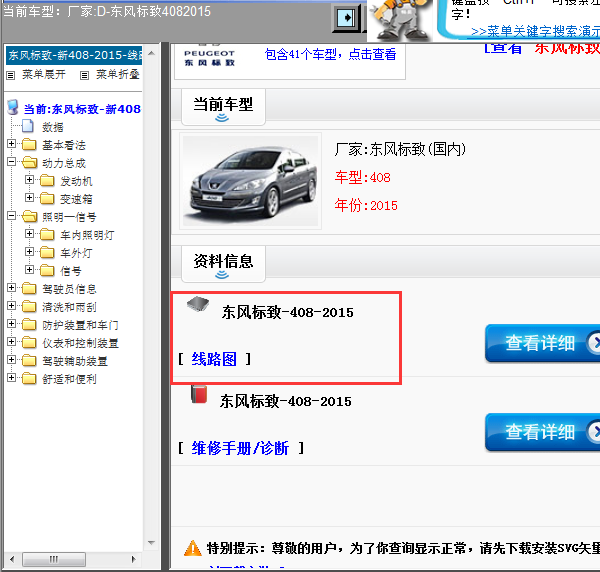
Task: Click the open 照明—信号 folder icon
Action: pos(29,216)
